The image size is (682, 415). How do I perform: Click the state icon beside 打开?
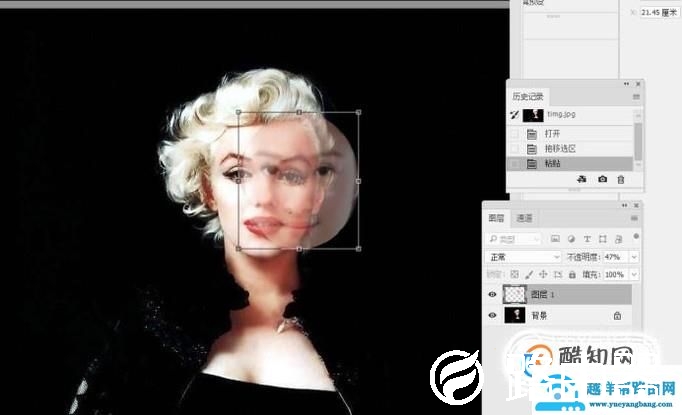pos(532,134)
